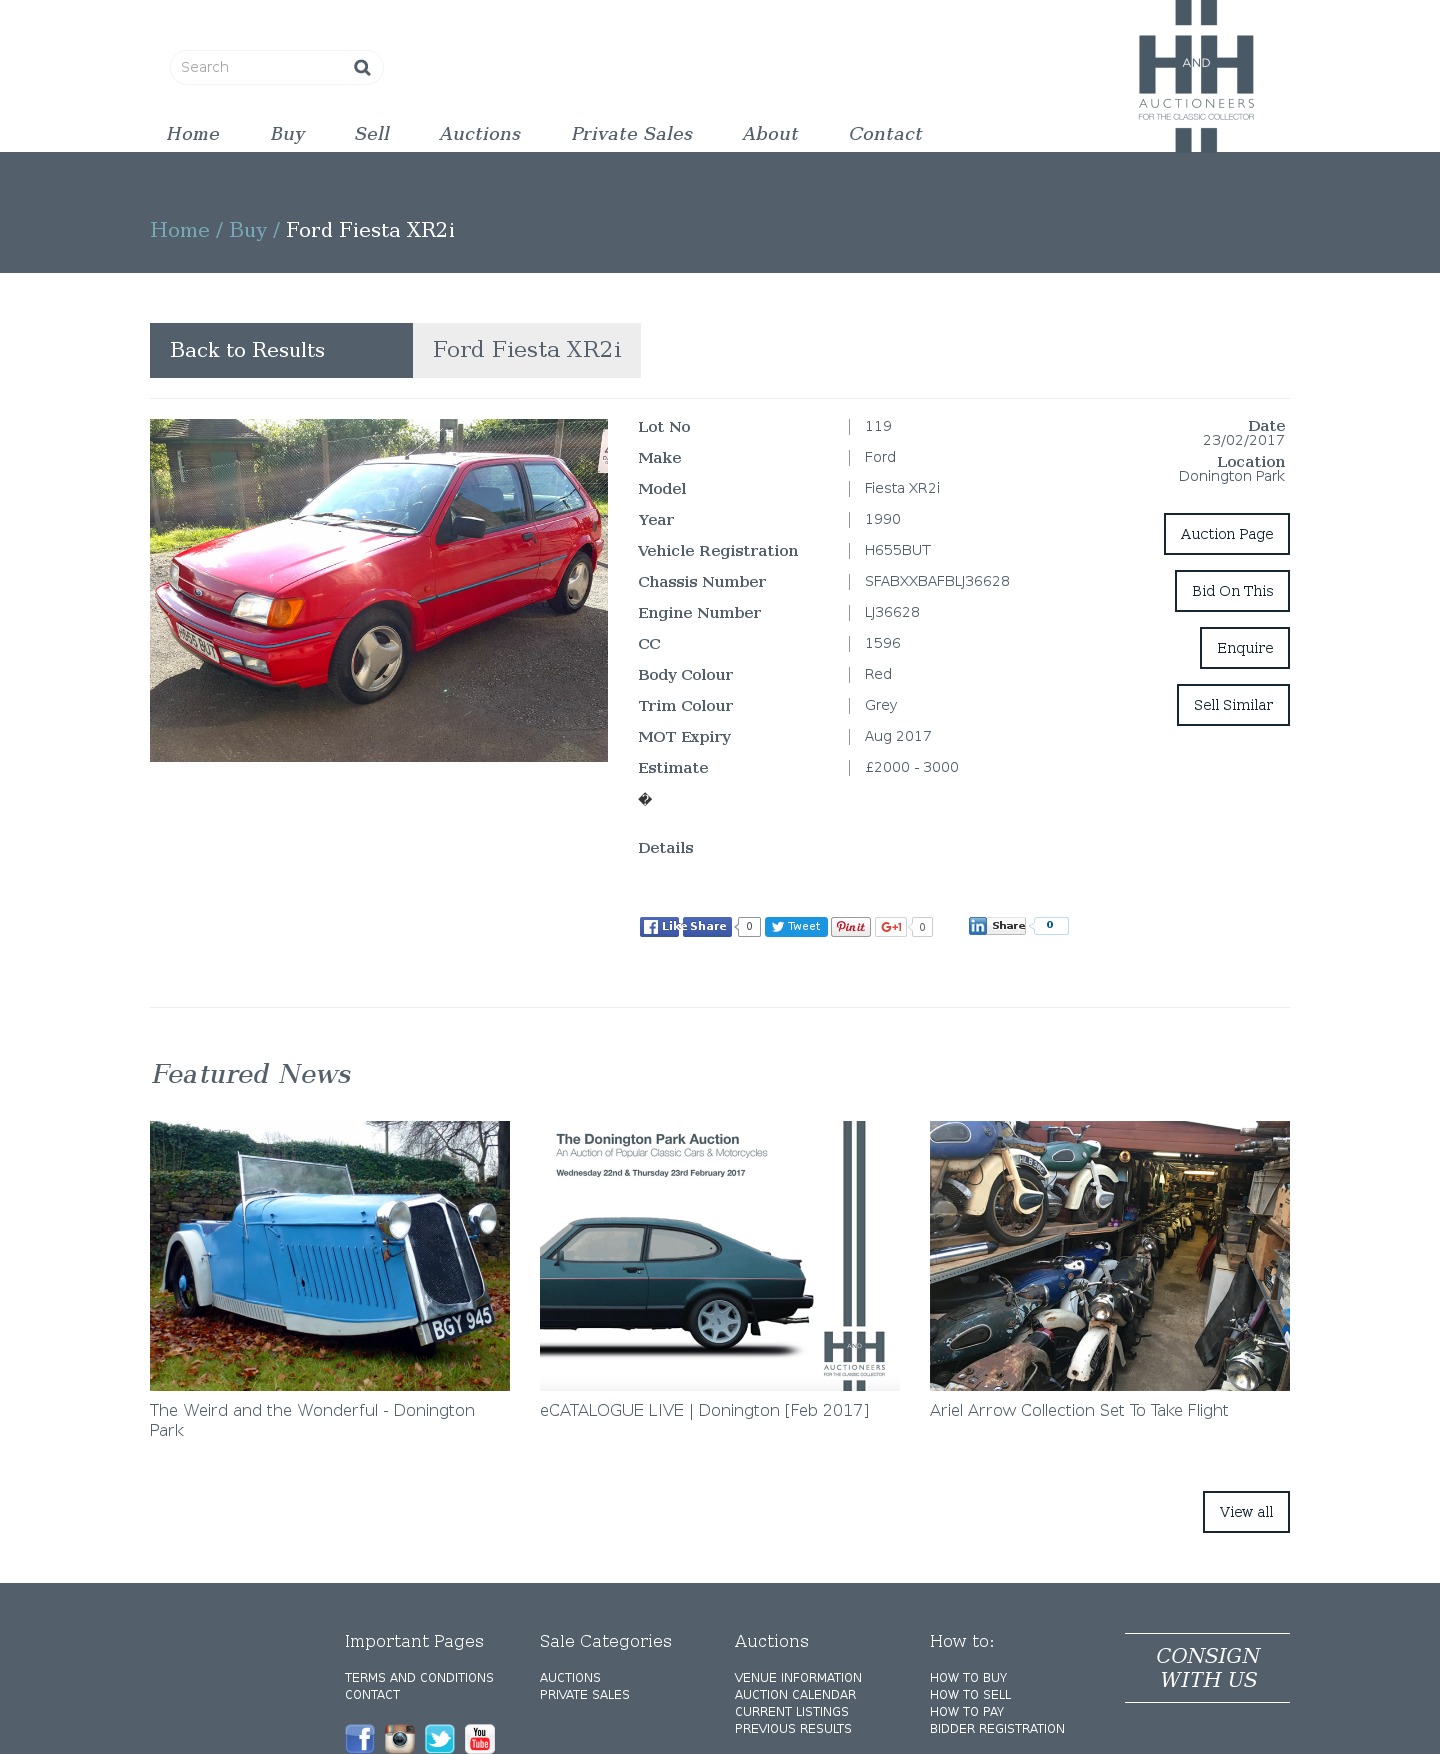The width and height of the screenshot is (1440, 1754).
Task: Open the Facebook footer icon
Action: click(x=360, y=1739)
